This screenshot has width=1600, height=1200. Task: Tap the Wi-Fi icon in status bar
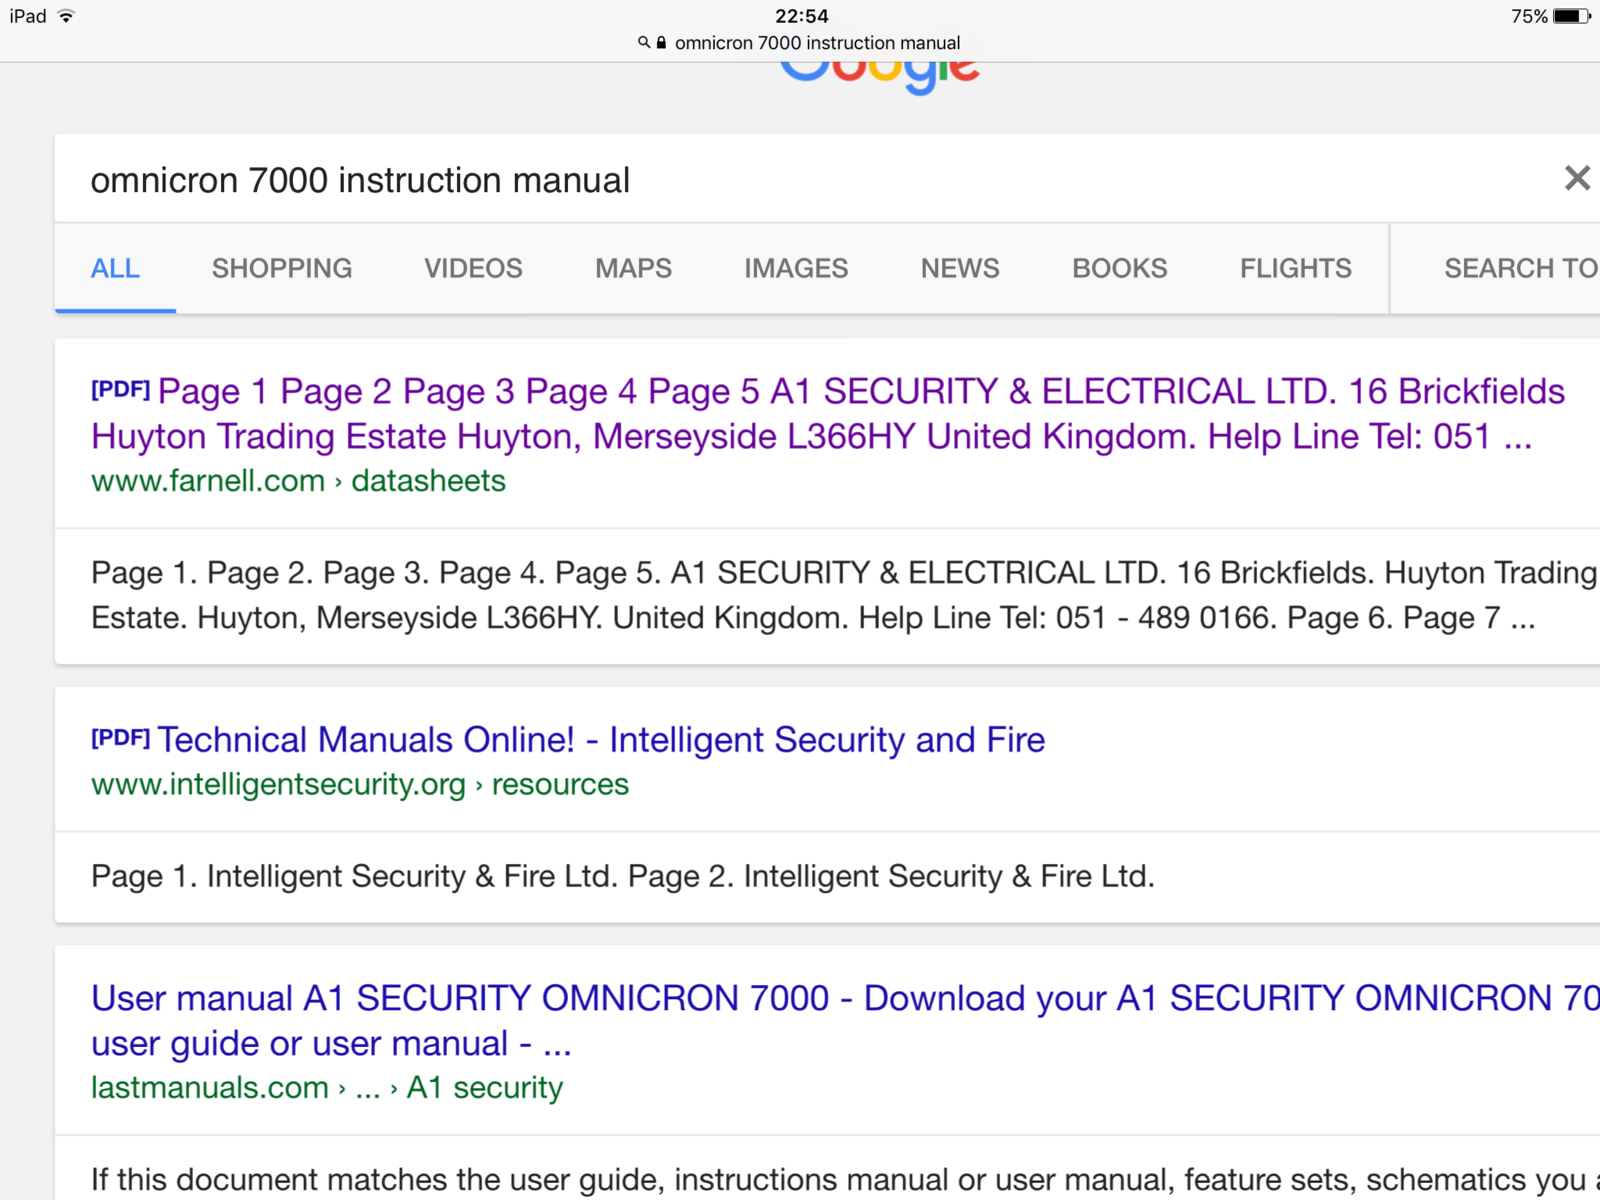click(x=66, y=16)
